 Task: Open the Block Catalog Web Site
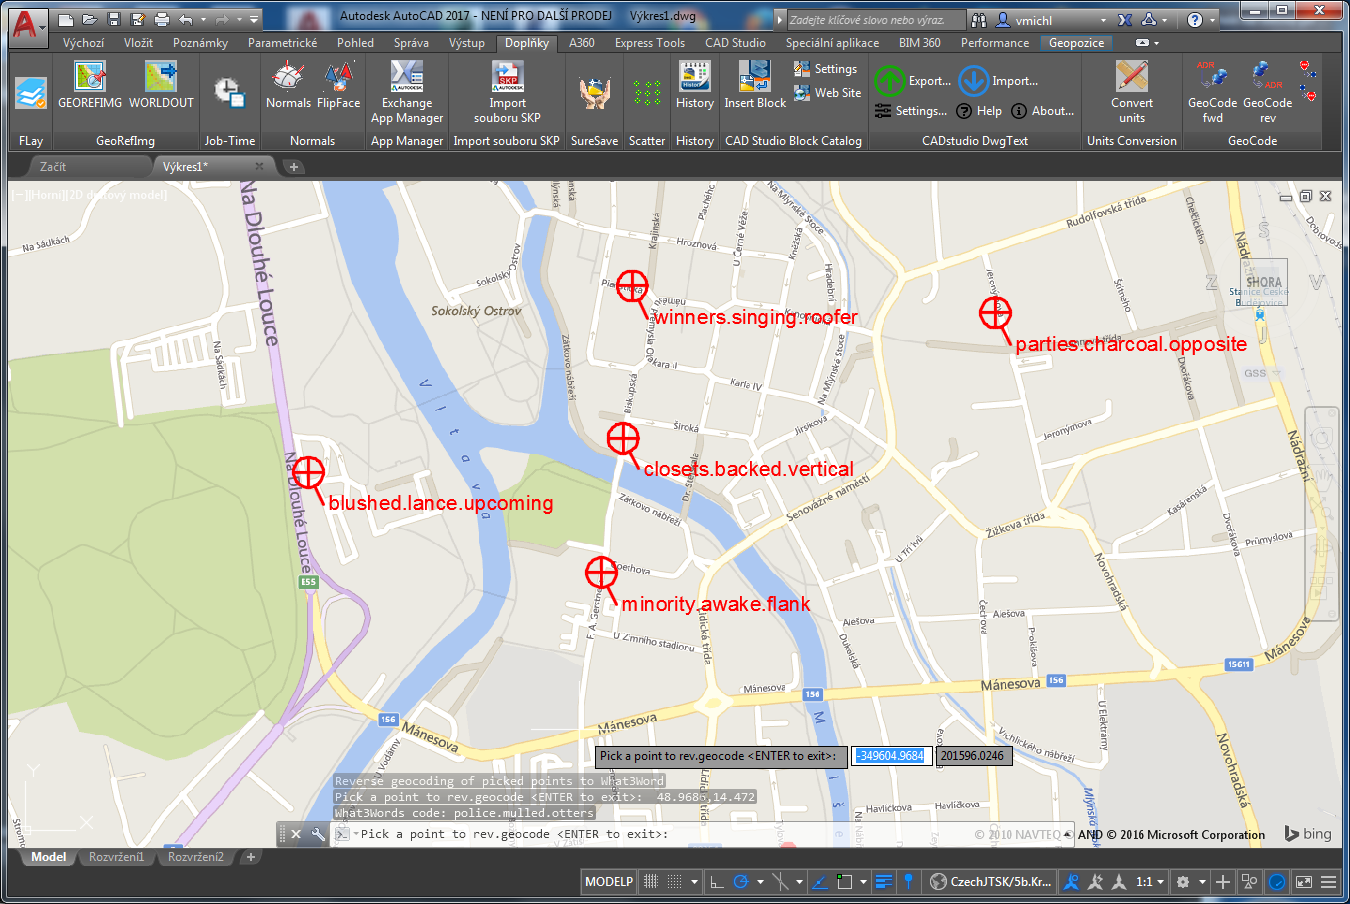(828, 93)
